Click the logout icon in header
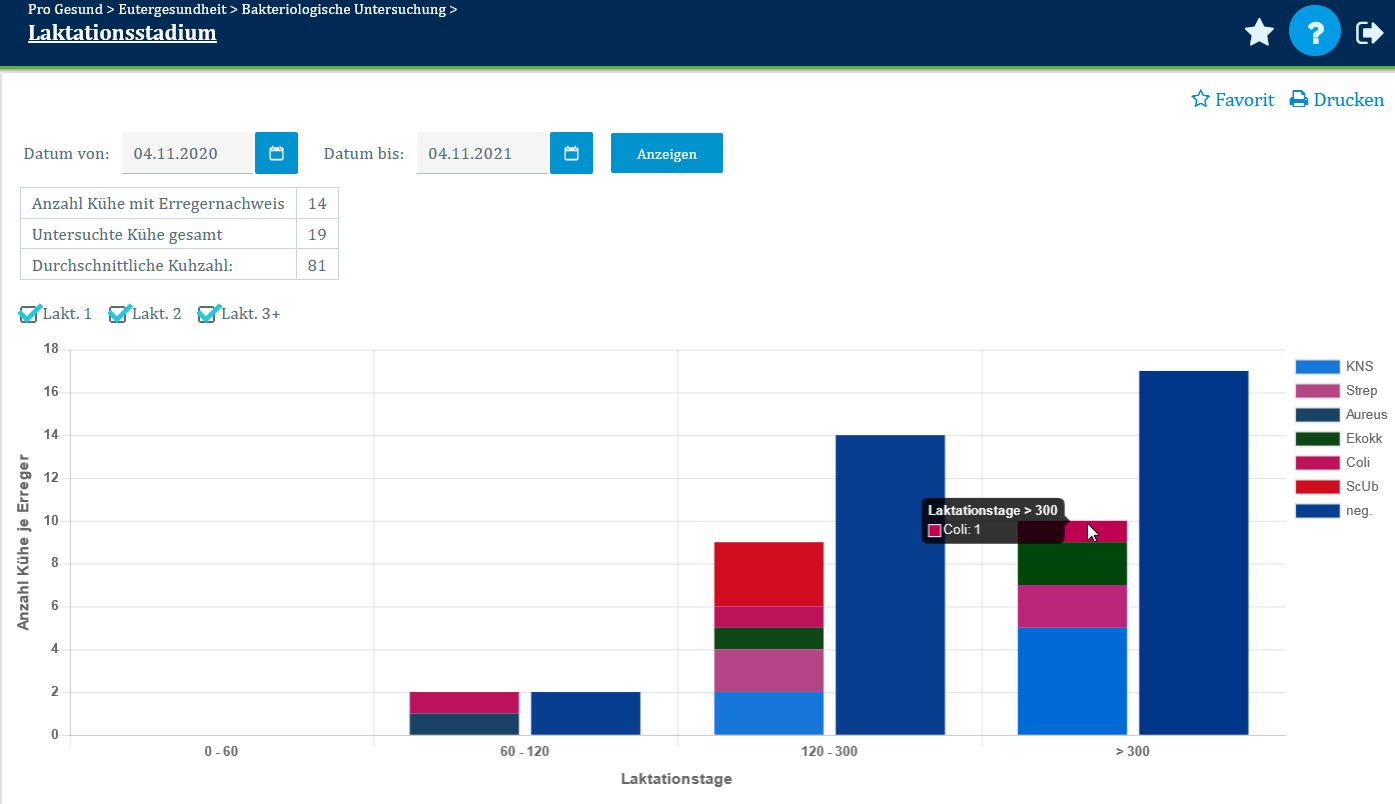This screenshot has width=1395, height=804. [1368, 33]
